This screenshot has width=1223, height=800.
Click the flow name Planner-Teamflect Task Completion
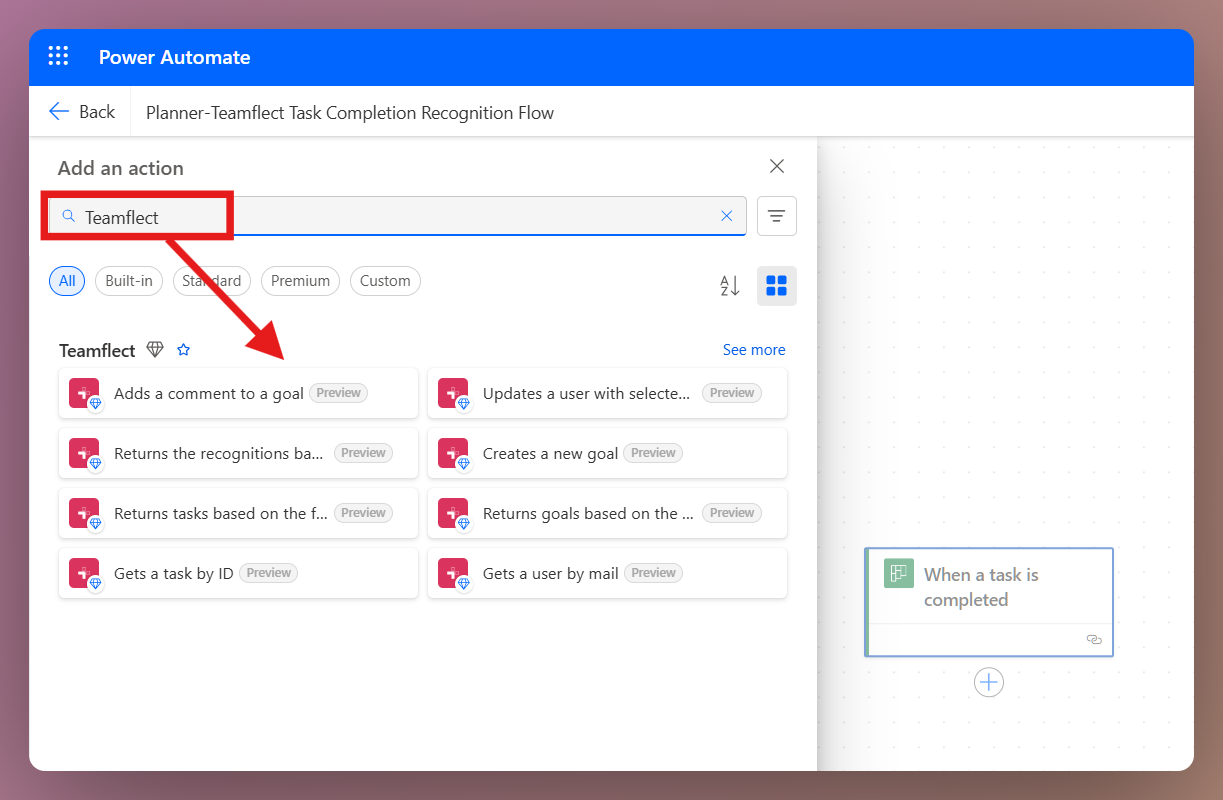350,113
